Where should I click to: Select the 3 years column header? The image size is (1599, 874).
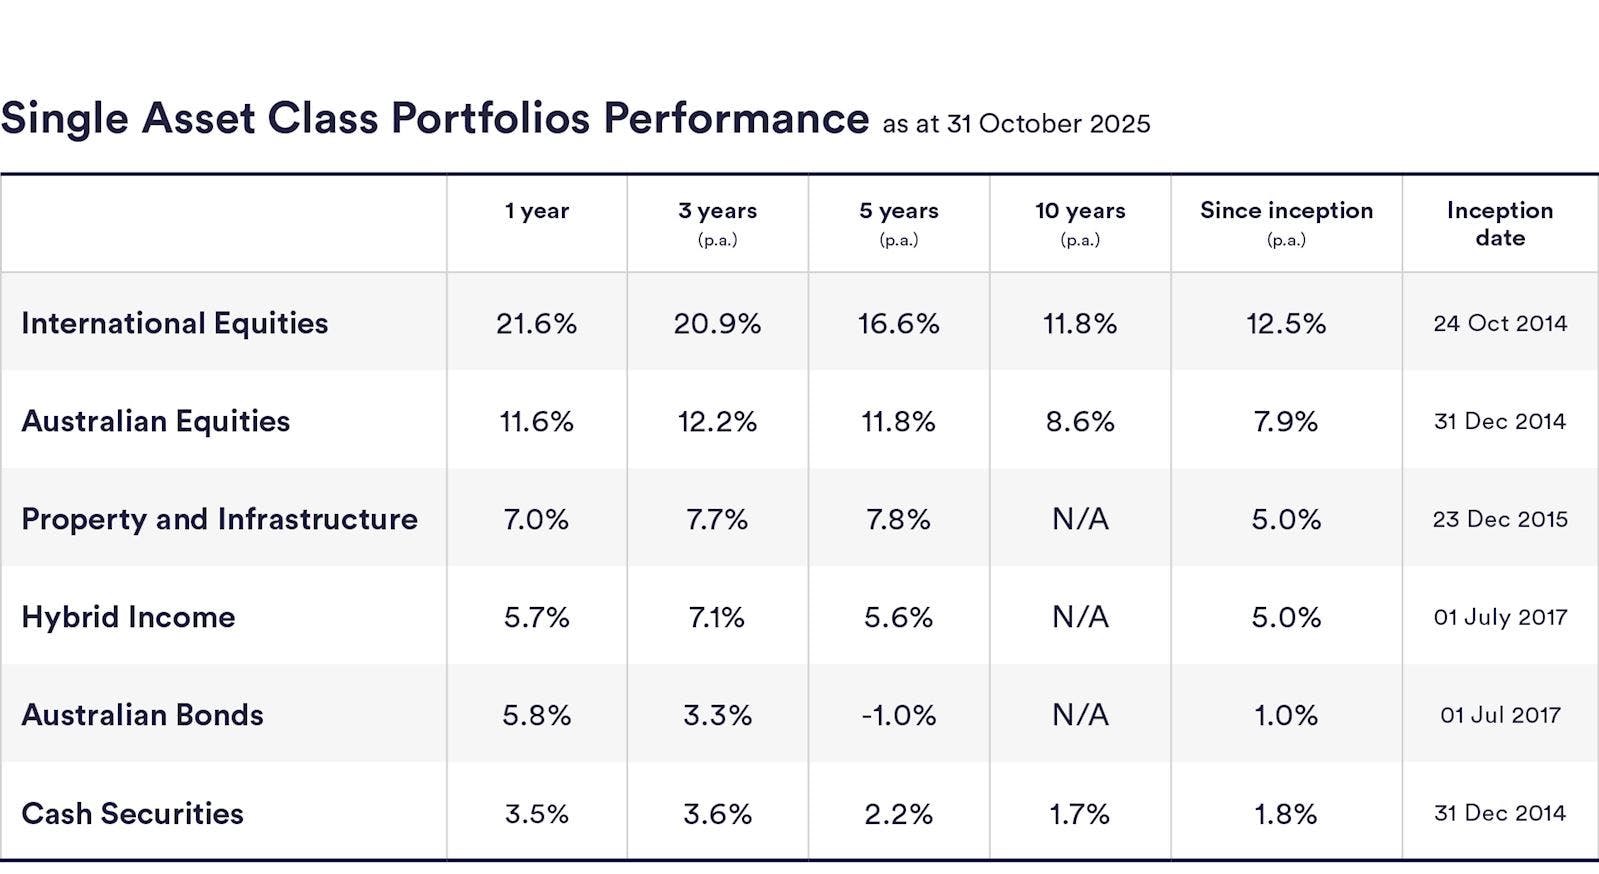click(x=717, y=211)
